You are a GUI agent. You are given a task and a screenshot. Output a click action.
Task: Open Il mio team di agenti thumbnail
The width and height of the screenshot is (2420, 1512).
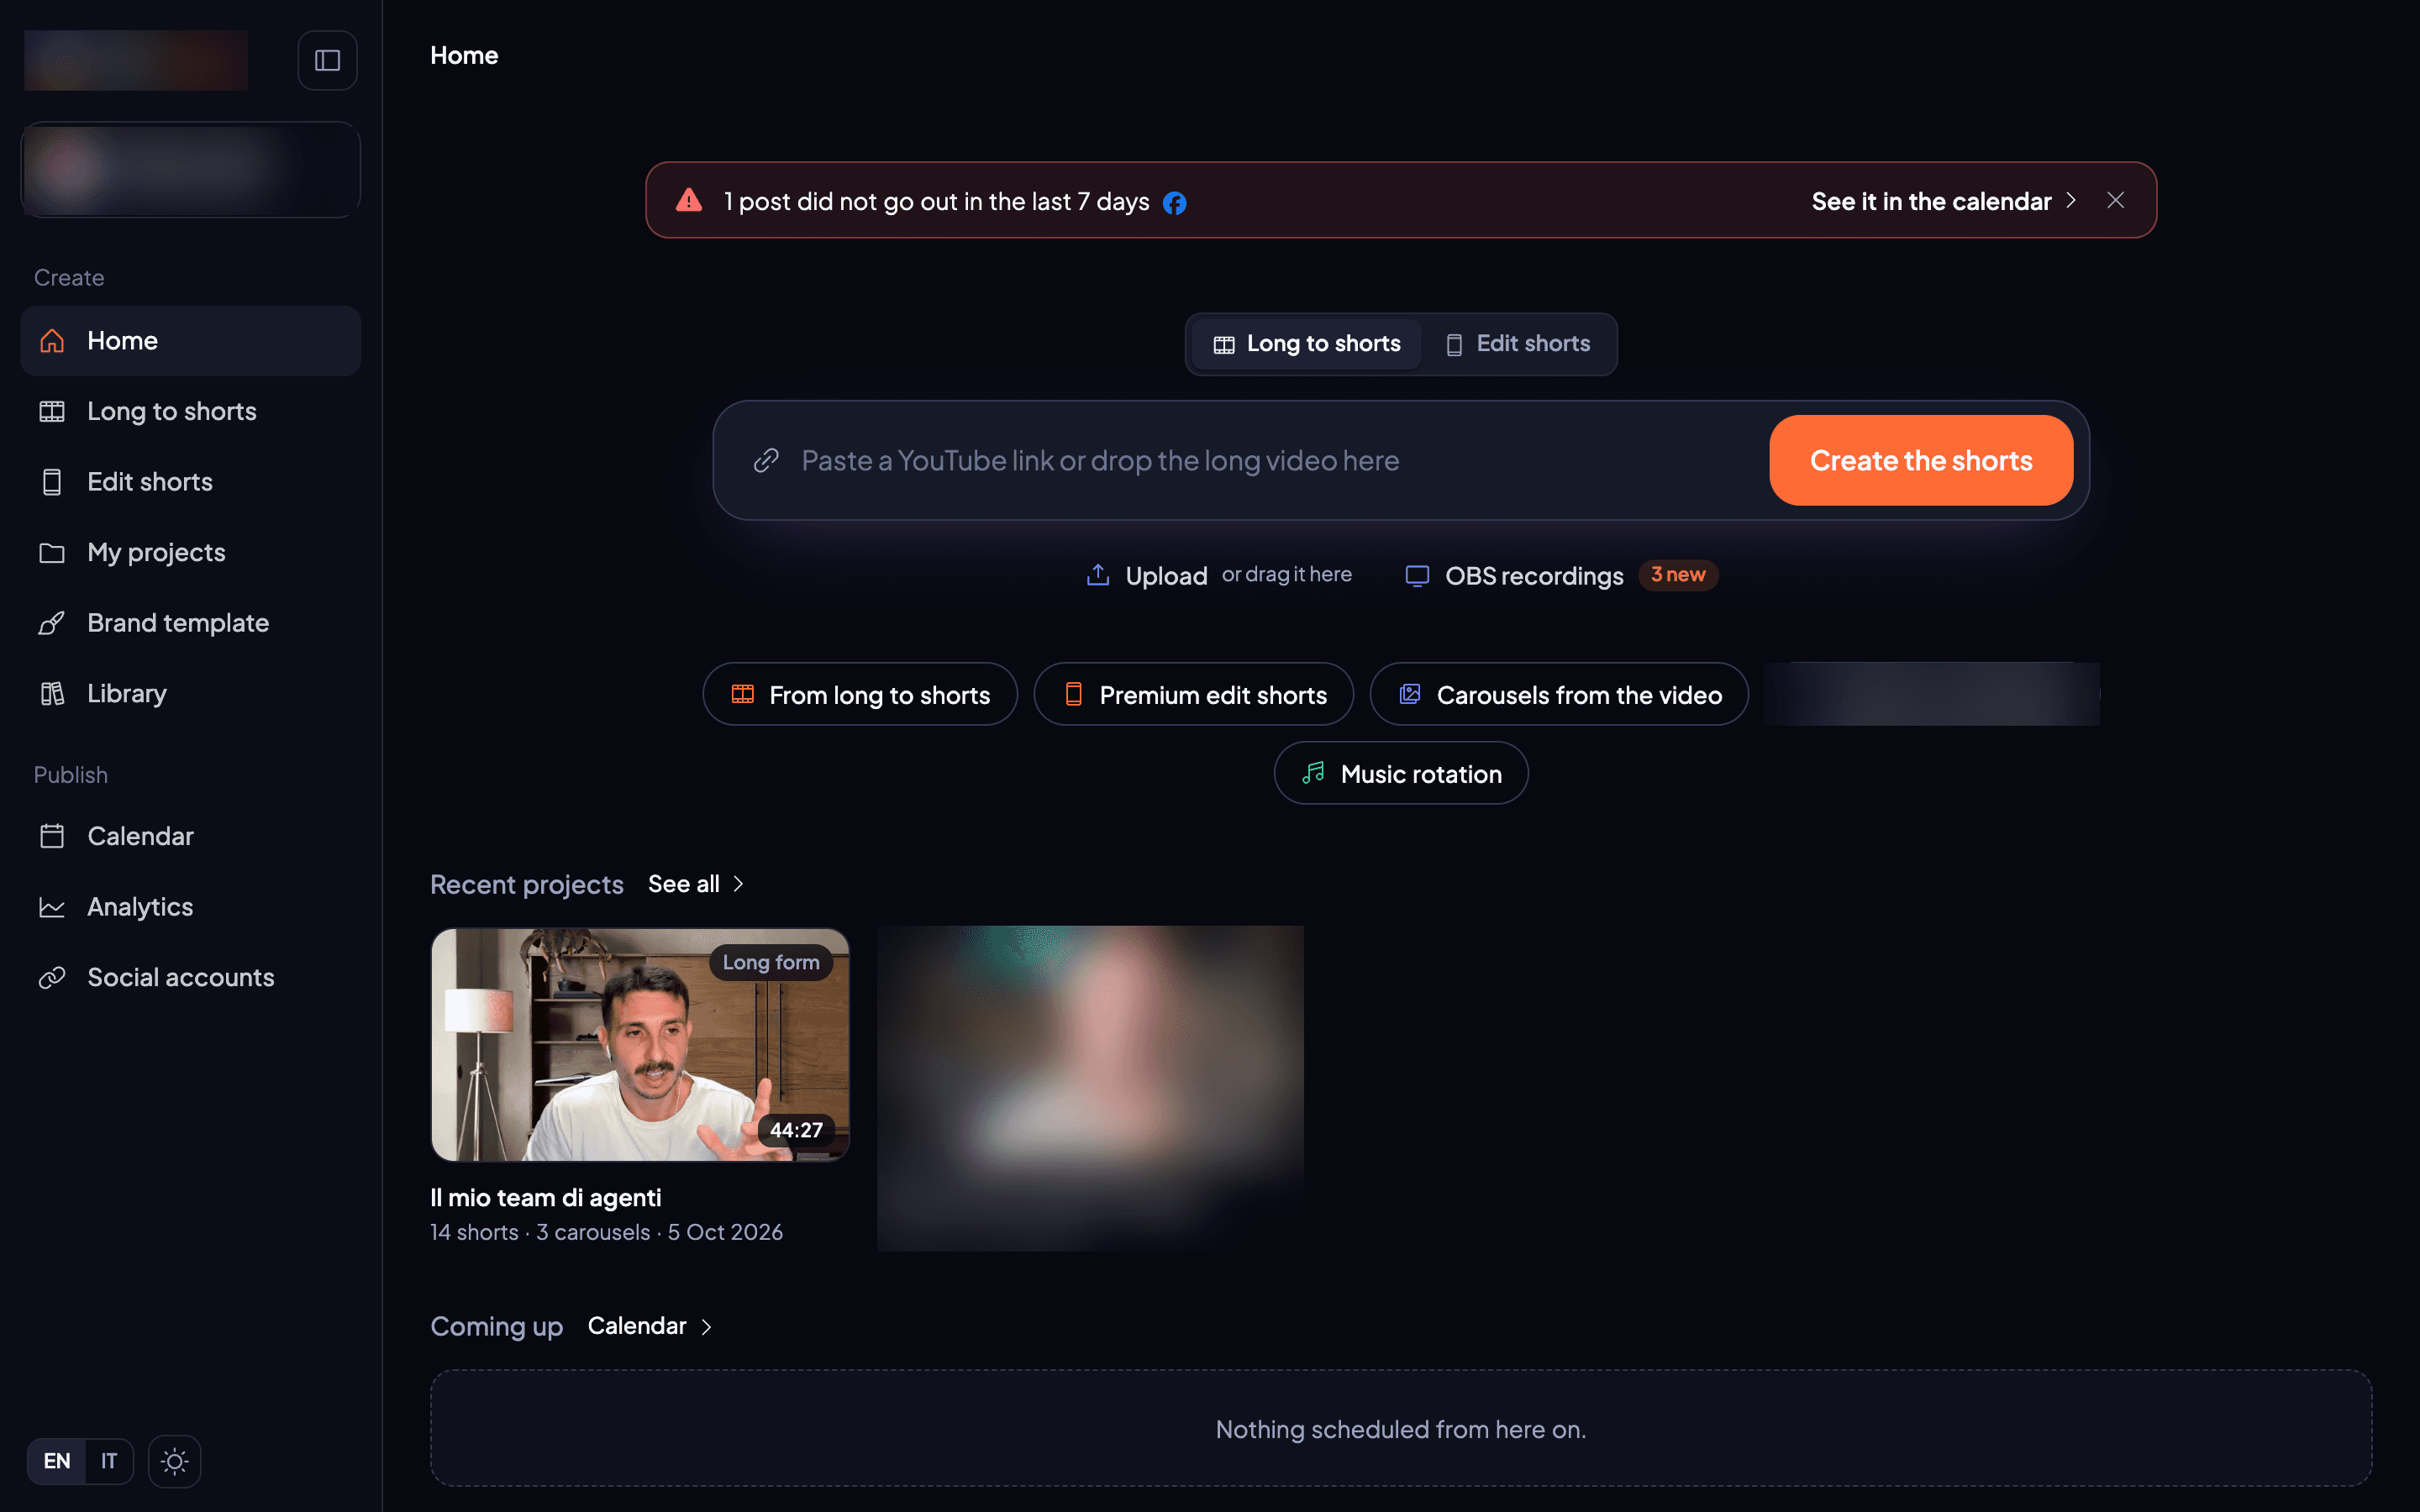[x=640, y=1044]
